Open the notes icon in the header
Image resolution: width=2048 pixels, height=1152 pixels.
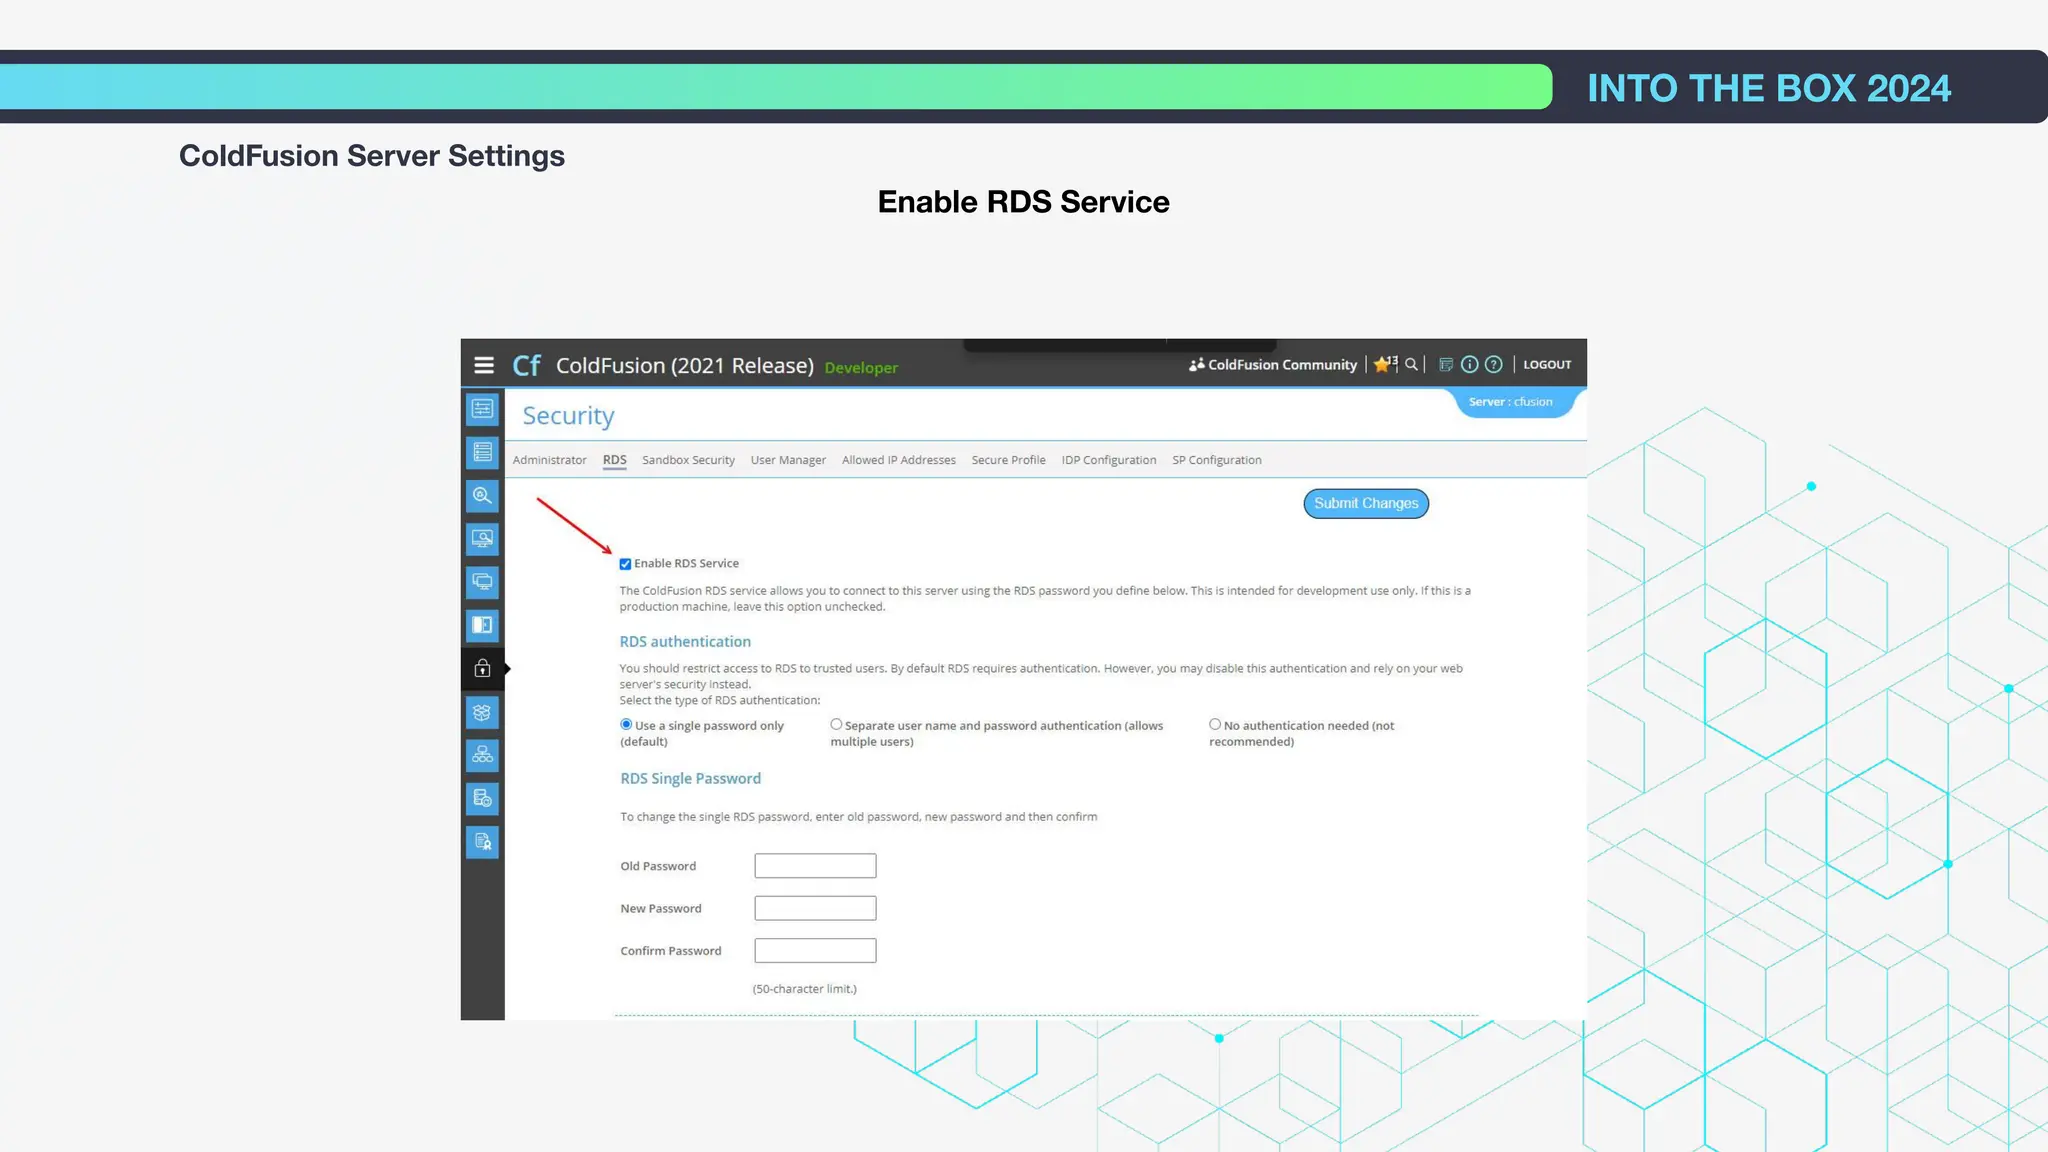pos(1446,364)
